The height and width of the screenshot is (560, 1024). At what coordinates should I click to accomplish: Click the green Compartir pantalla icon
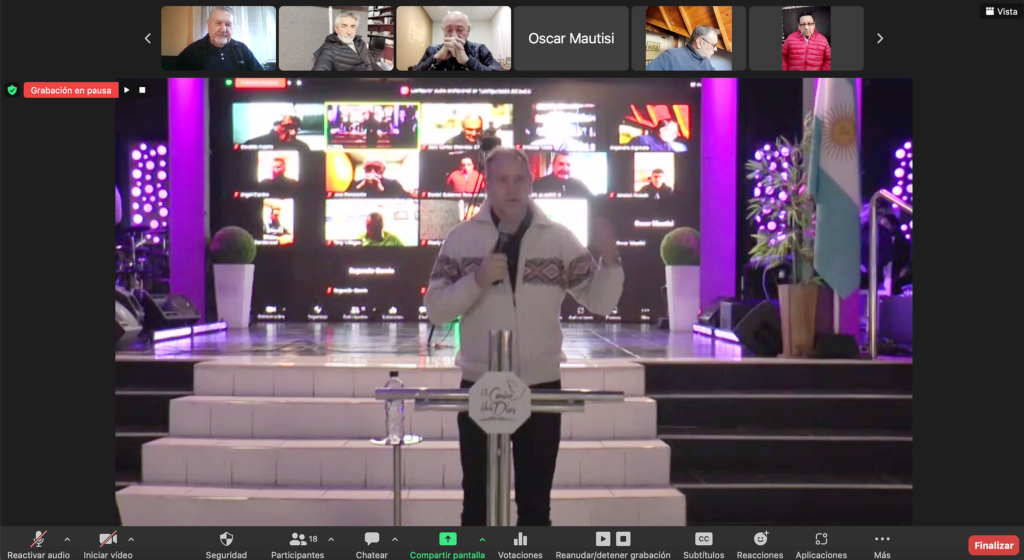447,538
